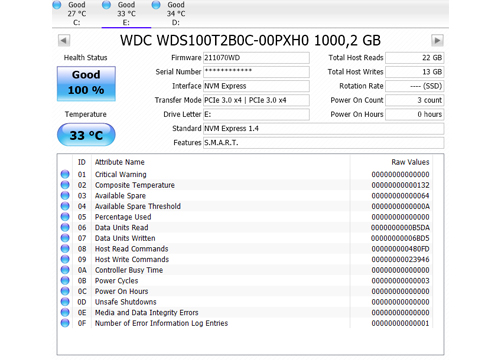
Task: Click Total Host Reads value 22 GB
Action: coord(415,58)
